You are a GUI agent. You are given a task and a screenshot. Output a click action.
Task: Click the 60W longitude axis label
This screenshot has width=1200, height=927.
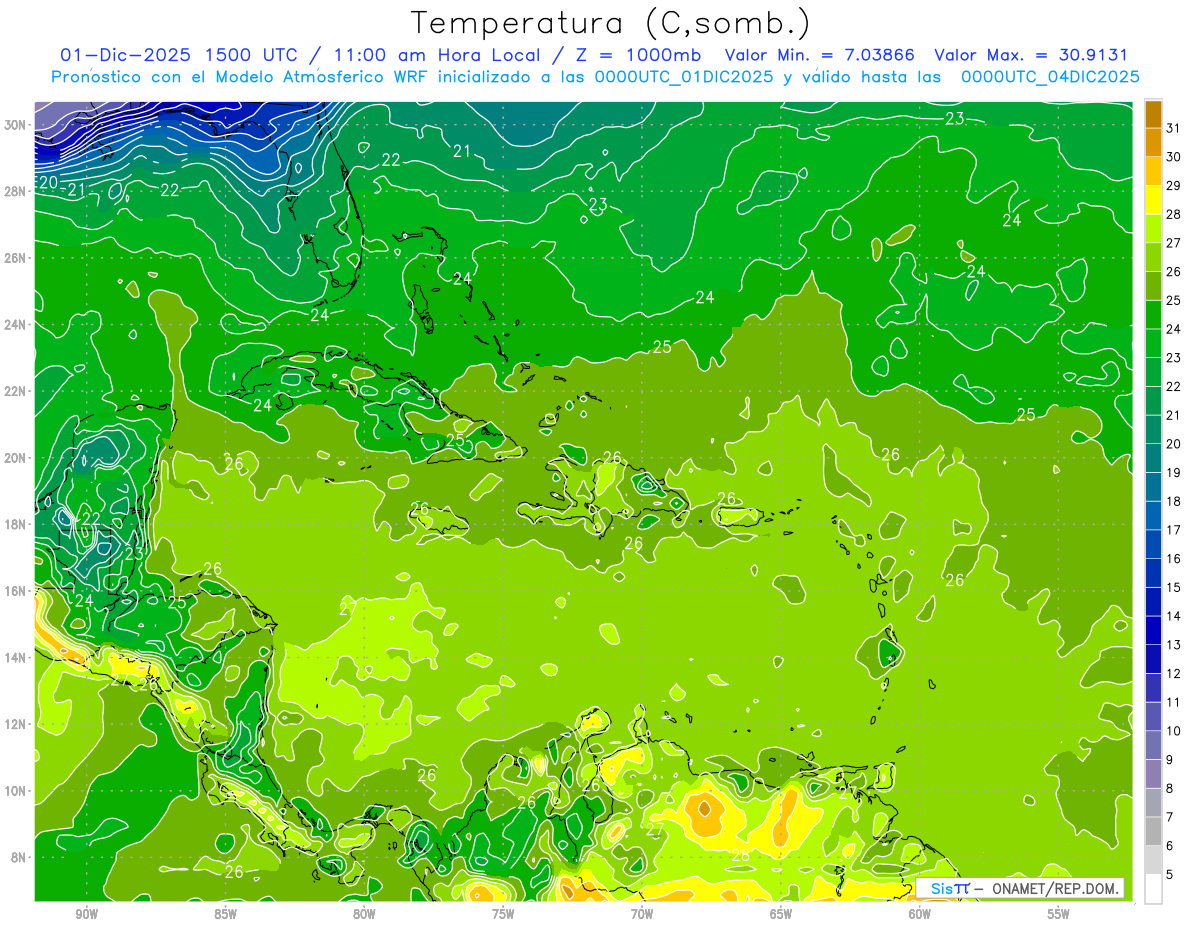(920, 914)
